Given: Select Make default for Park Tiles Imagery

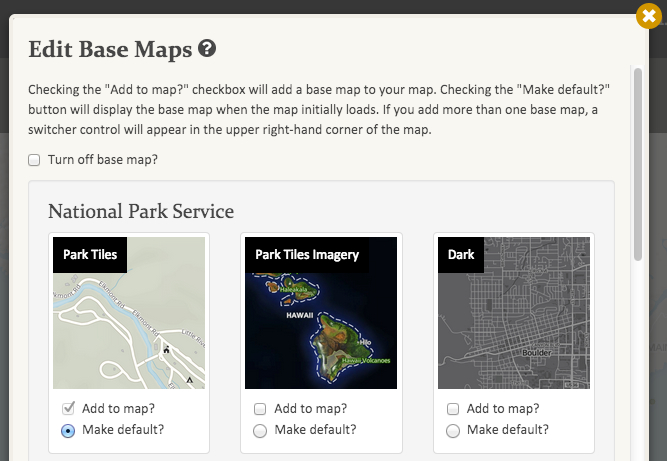Looking at the screenshot, I should coord(260,431).
